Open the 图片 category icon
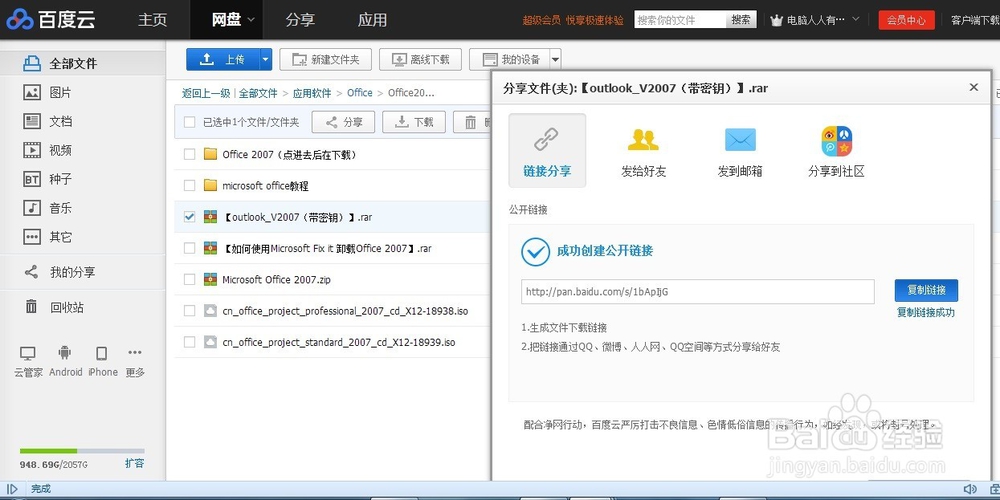Viewport: 1000px width, 500px height. [32, 92]
